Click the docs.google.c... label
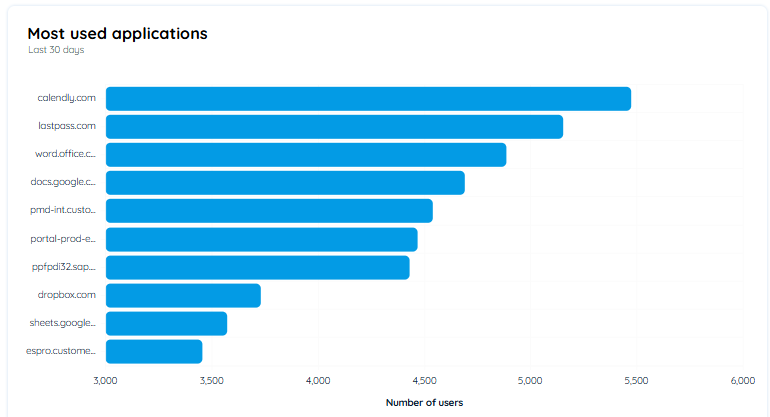 tap(63, 182)
